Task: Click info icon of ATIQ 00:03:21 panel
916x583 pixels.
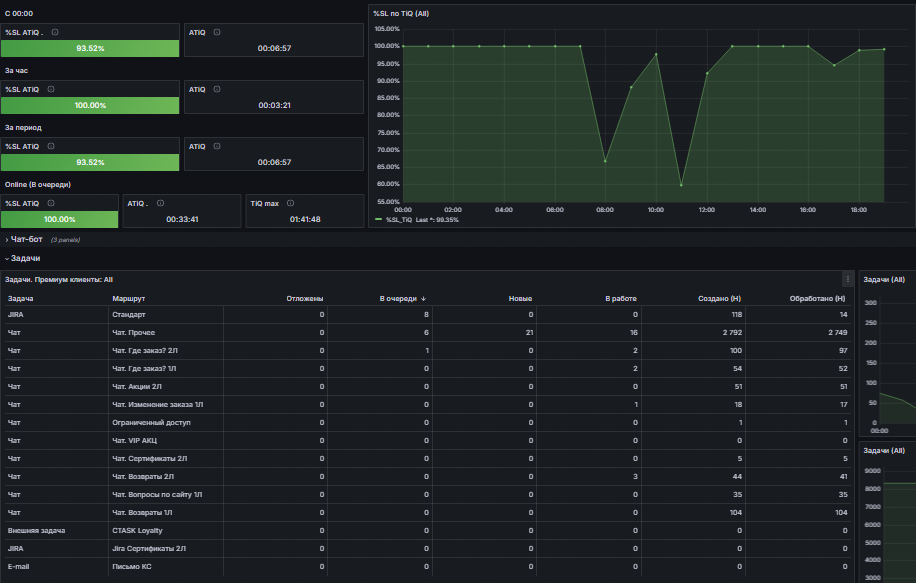Action: coord(217,89)
